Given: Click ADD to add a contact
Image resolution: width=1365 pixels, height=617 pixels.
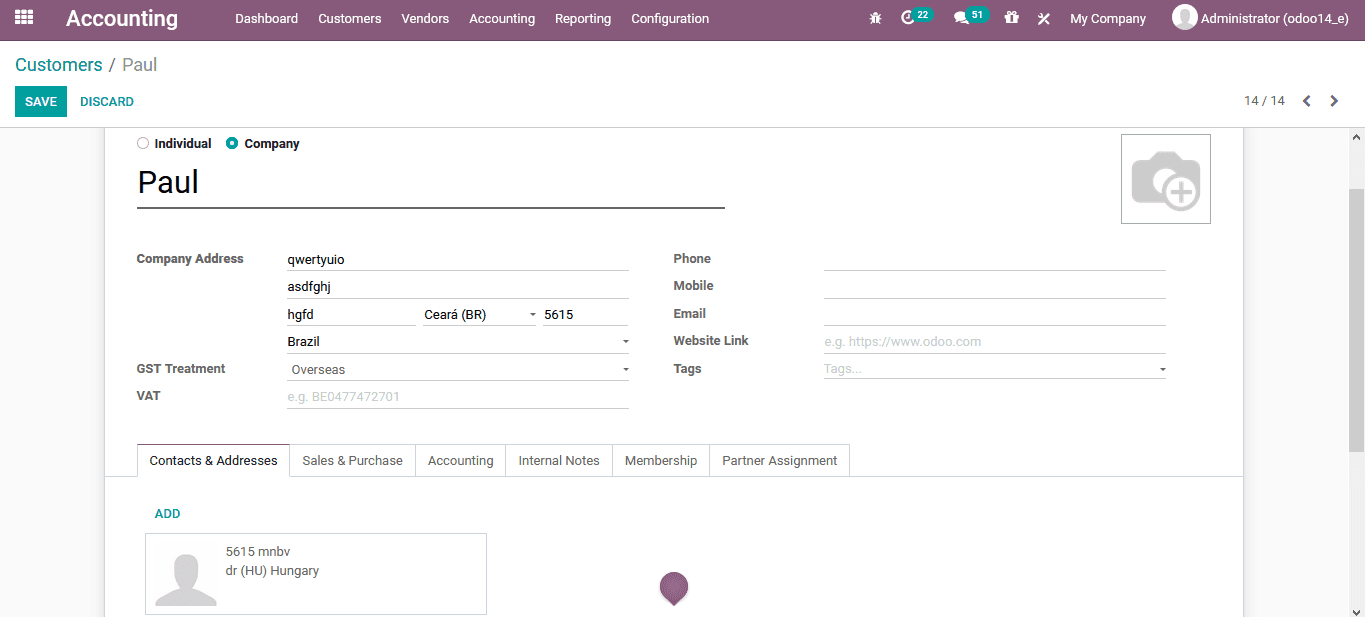Looking at the screenshot, I should tap(167, 513).
